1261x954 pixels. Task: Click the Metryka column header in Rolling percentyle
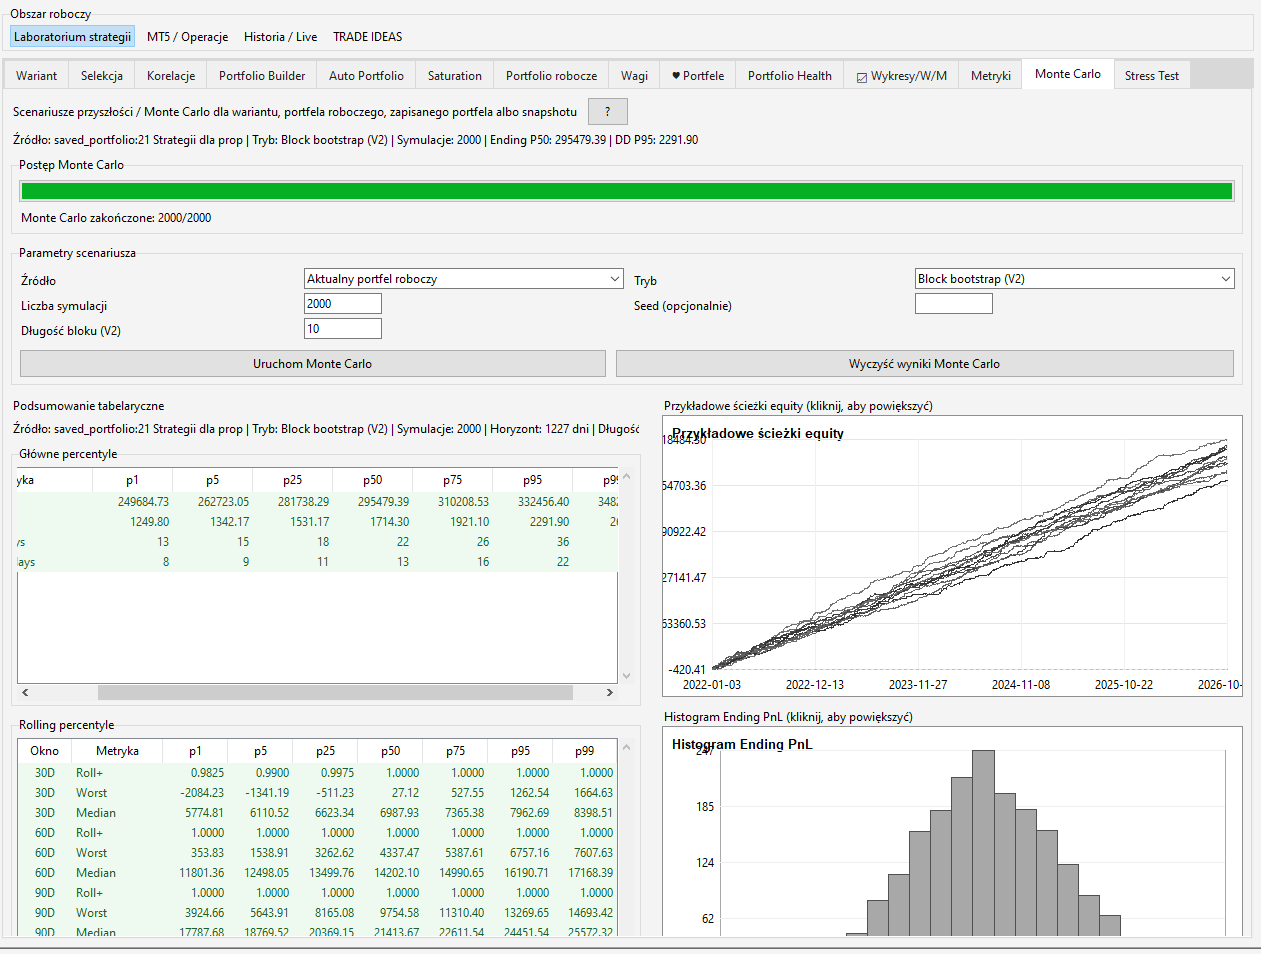[117, 751]
